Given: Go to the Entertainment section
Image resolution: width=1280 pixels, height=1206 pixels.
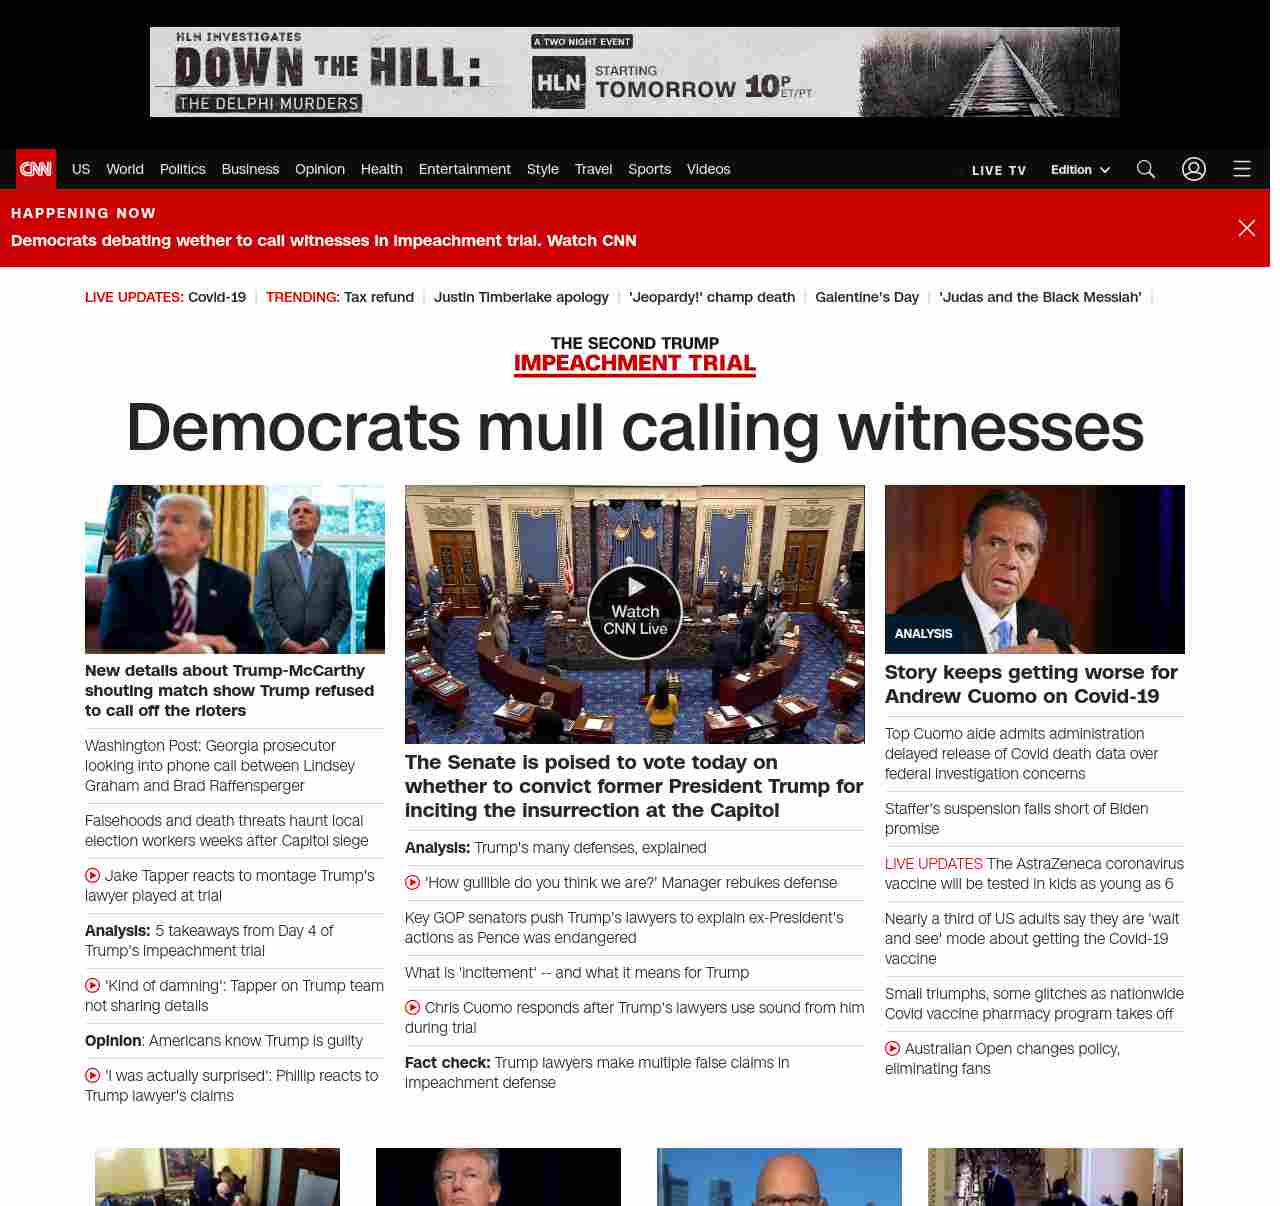Looking at the screenshot, I should [464, 169].
